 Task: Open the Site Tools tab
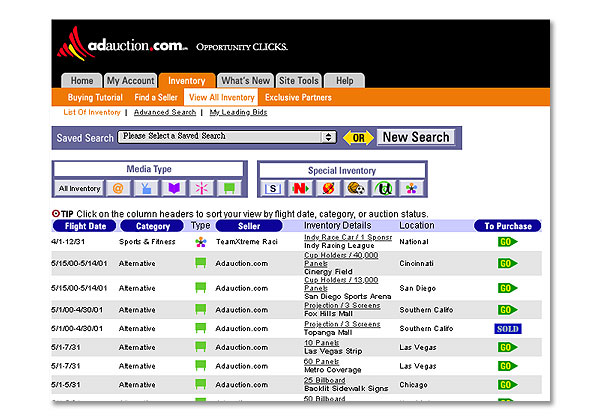click(298, 81)
